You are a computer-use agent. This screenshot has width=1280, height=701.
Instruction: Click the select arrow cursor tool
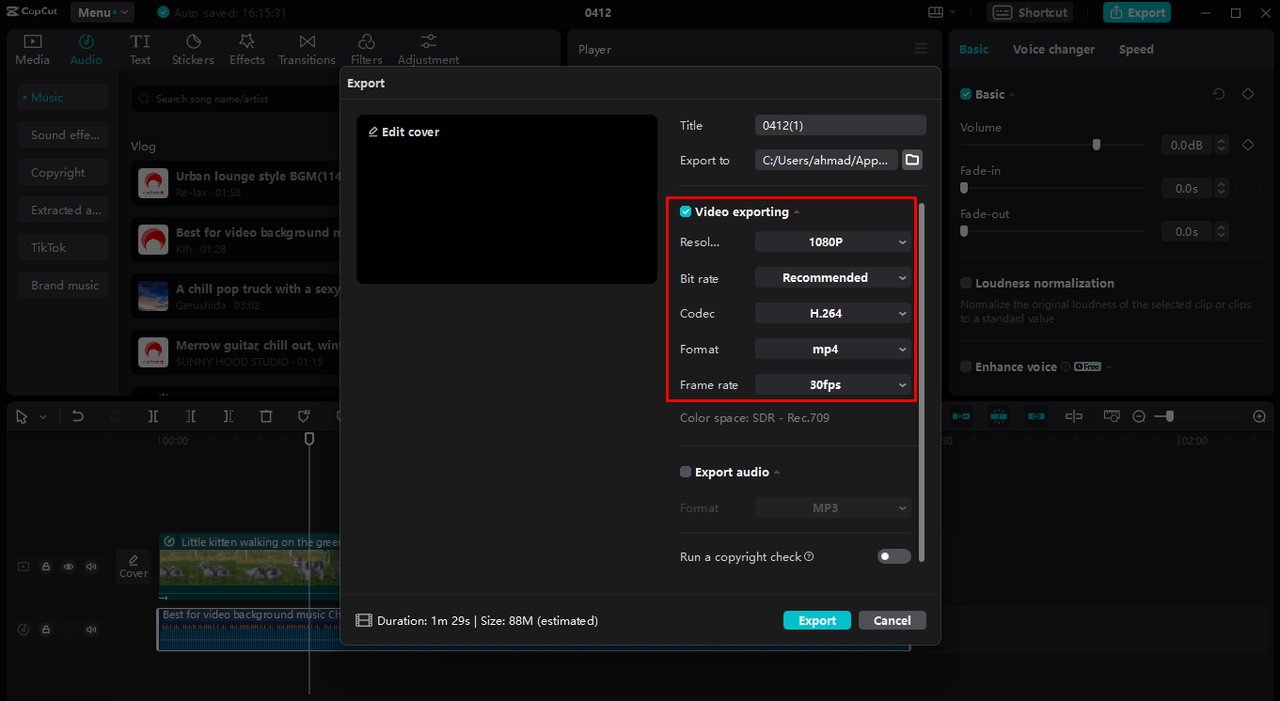click(22, 417)
